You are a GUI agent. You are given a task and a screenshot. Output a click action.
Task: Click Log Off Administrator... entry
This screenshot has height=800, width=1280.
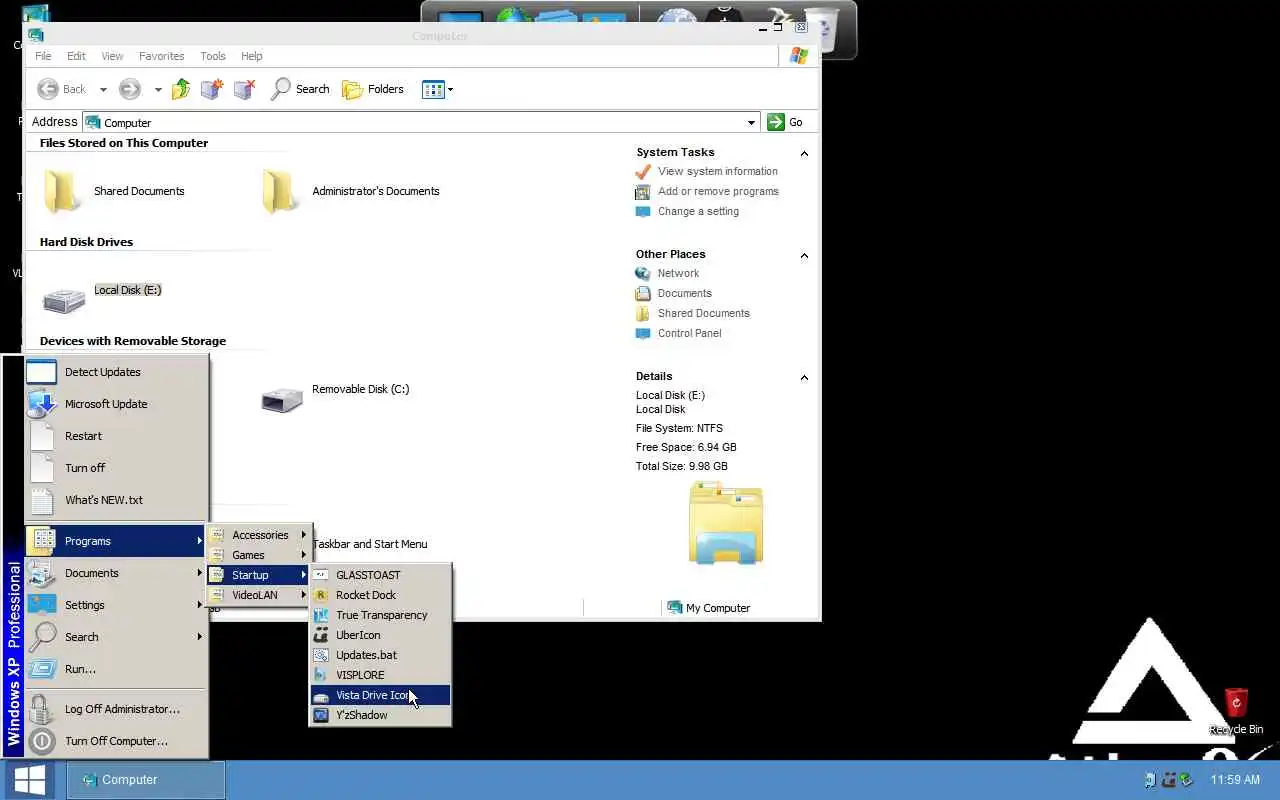pos(116,709)
